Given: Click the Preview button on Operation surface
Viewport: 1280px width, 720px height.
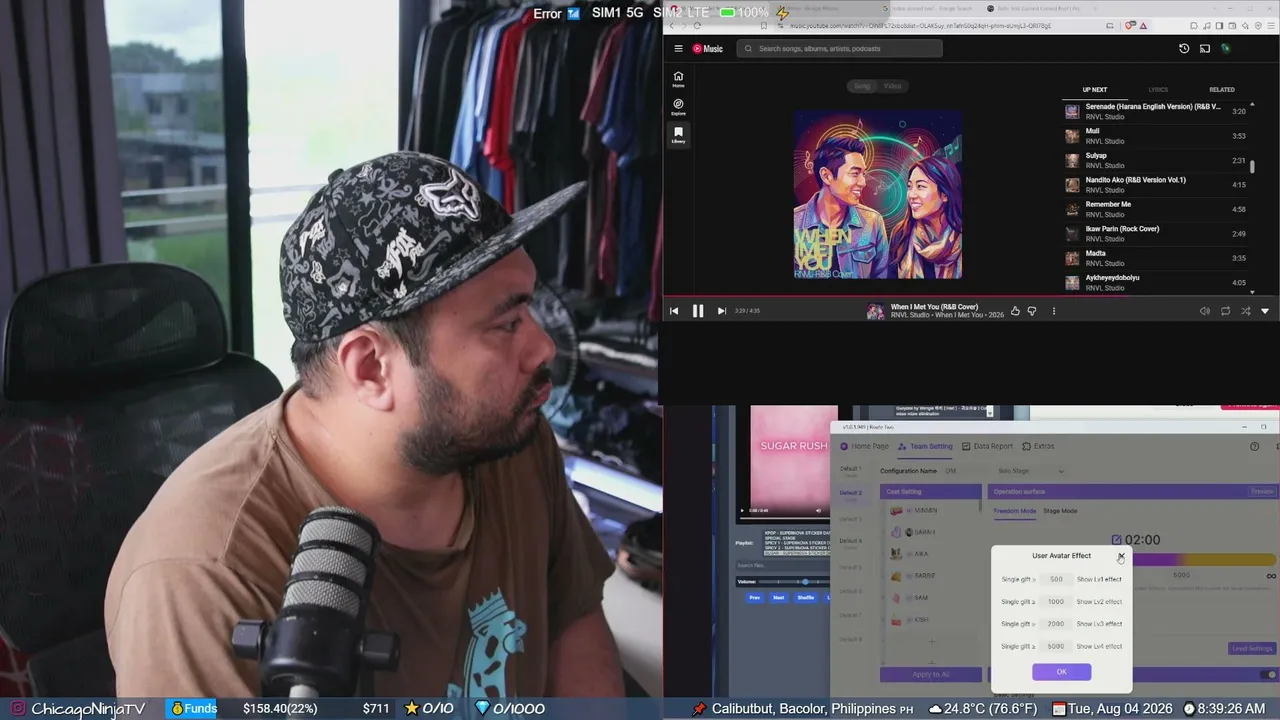Looking at the screenshot, I should (x=1262, y=491).
